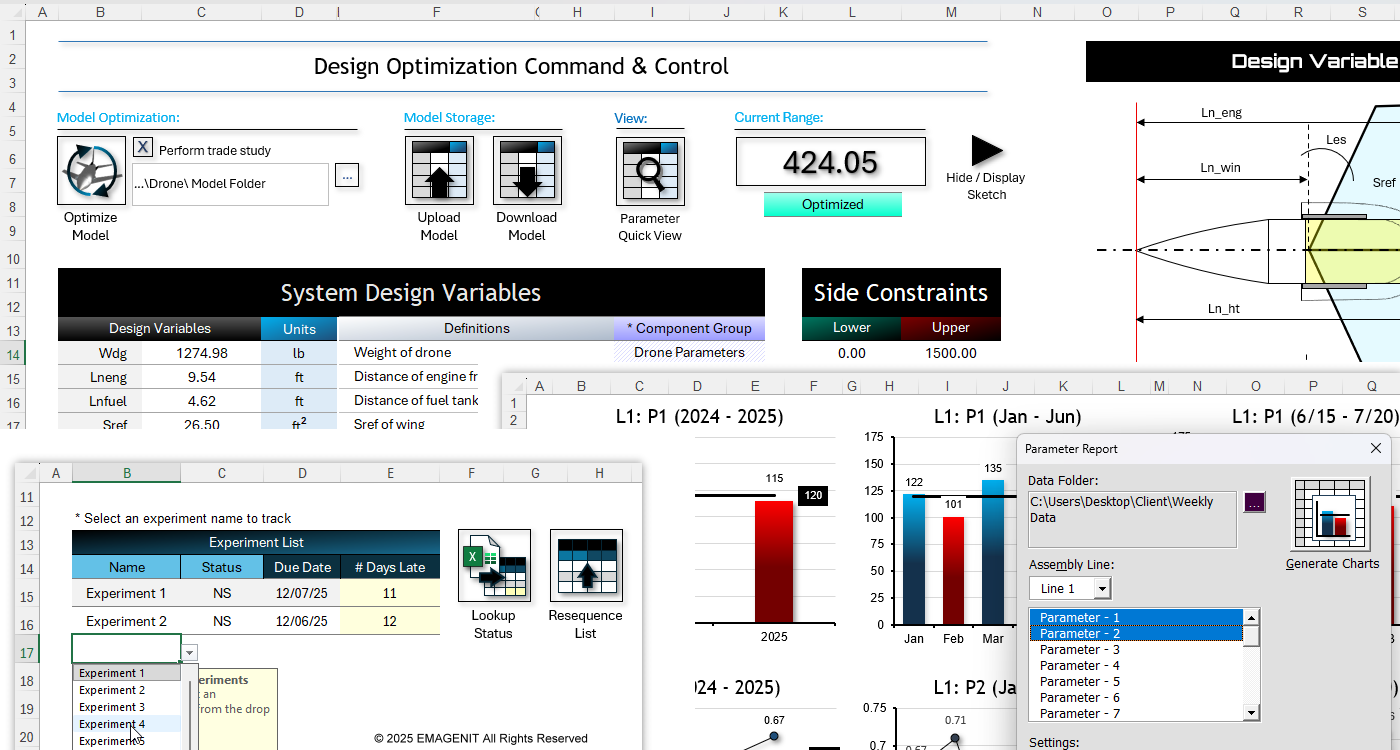Viewport: 1400px width, 750px height.
Task: Click the Optimized status button
Action: (831, 204)
